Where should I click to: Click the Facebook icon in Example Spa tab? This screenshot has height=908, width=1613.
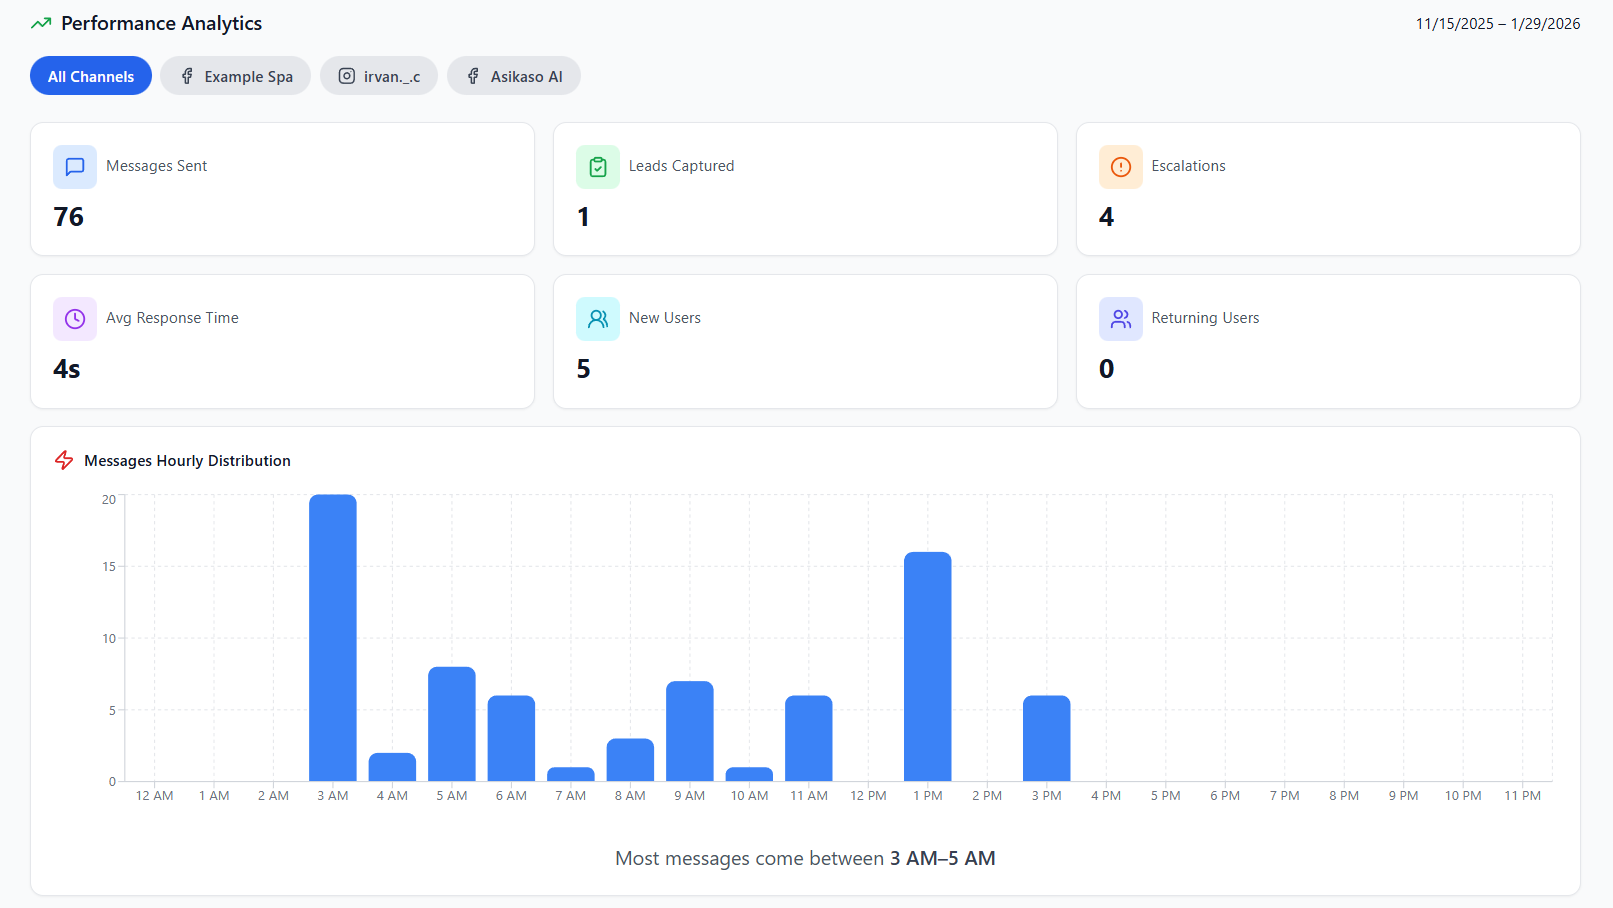(x=187, y=76)
